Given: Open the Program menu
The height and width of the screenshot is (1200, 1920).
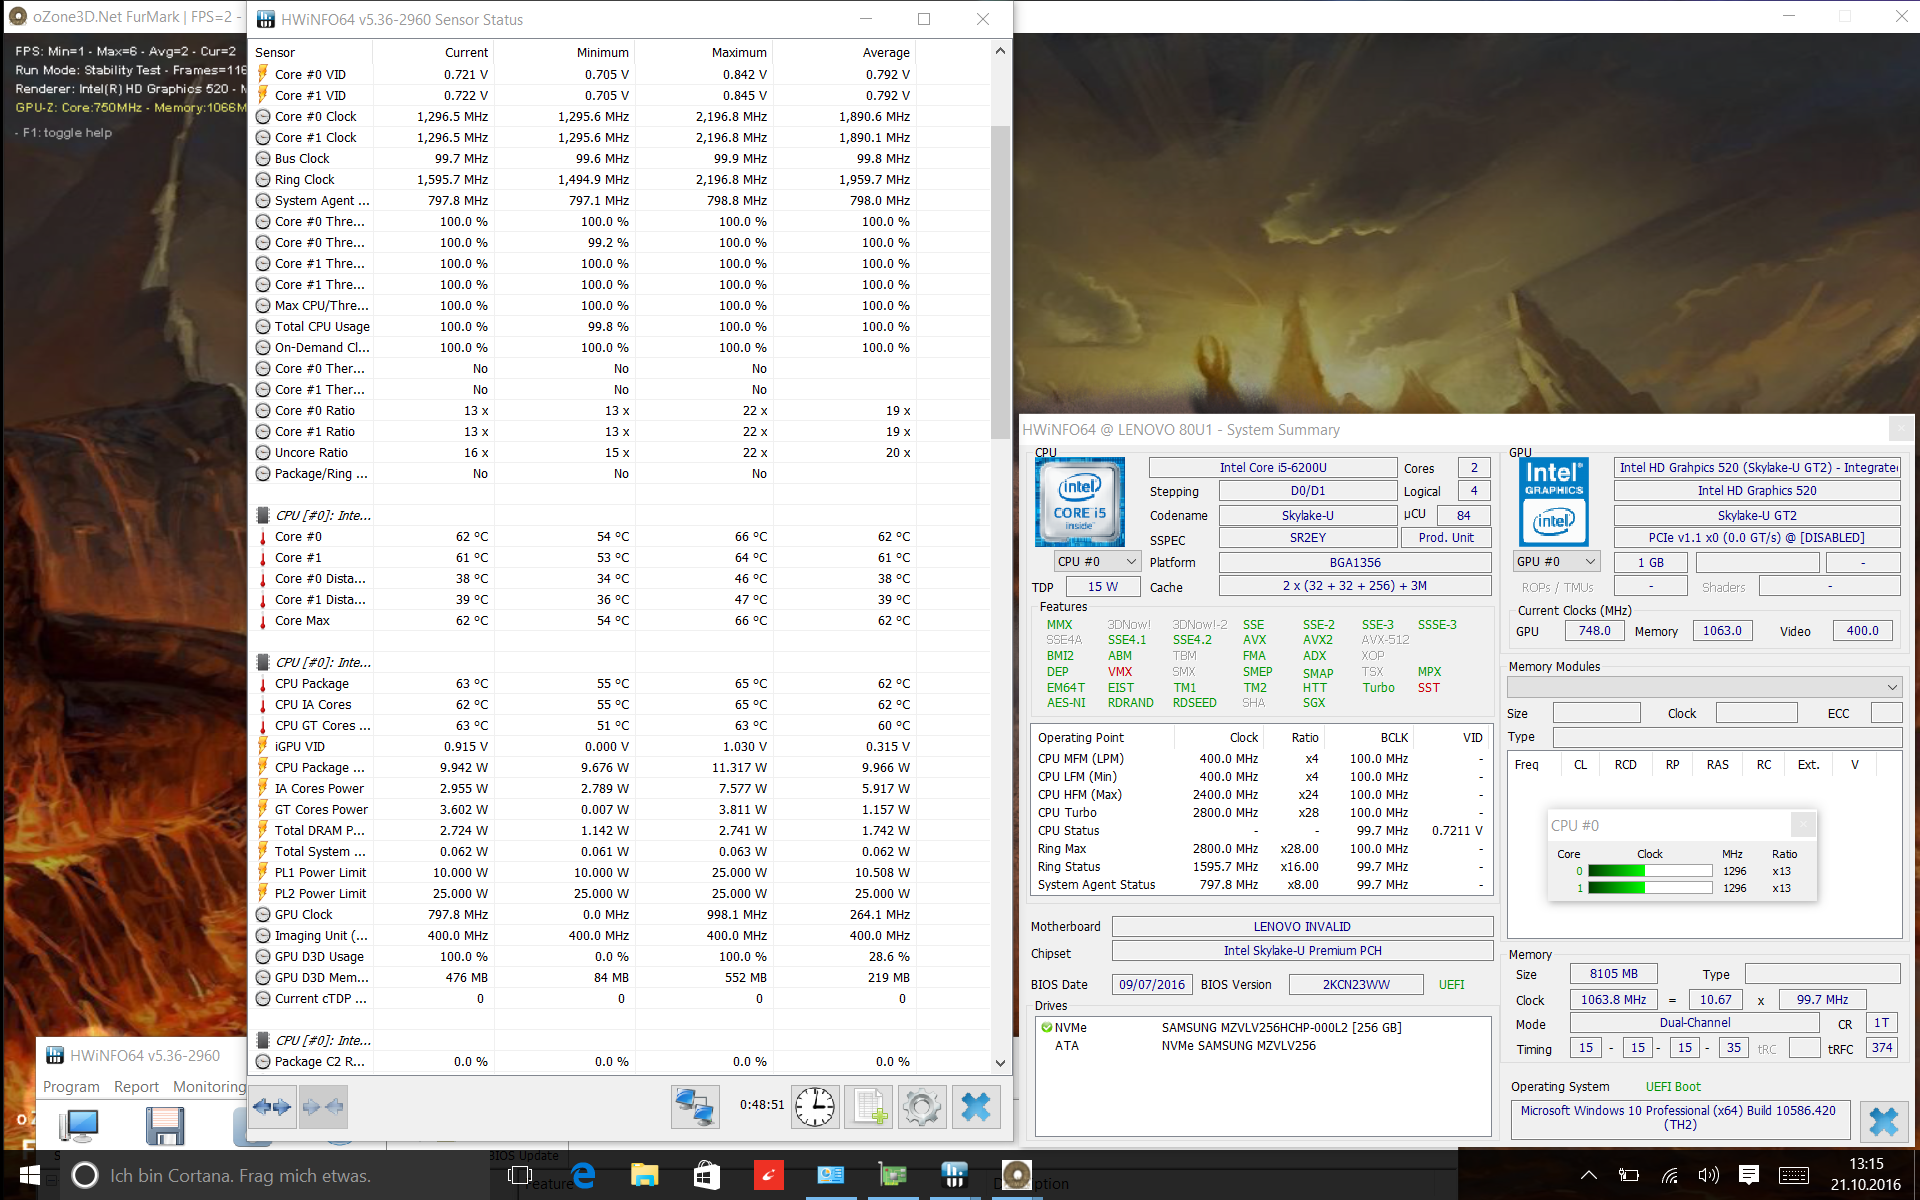Looking at the screenshot, I should point(71,1087).
